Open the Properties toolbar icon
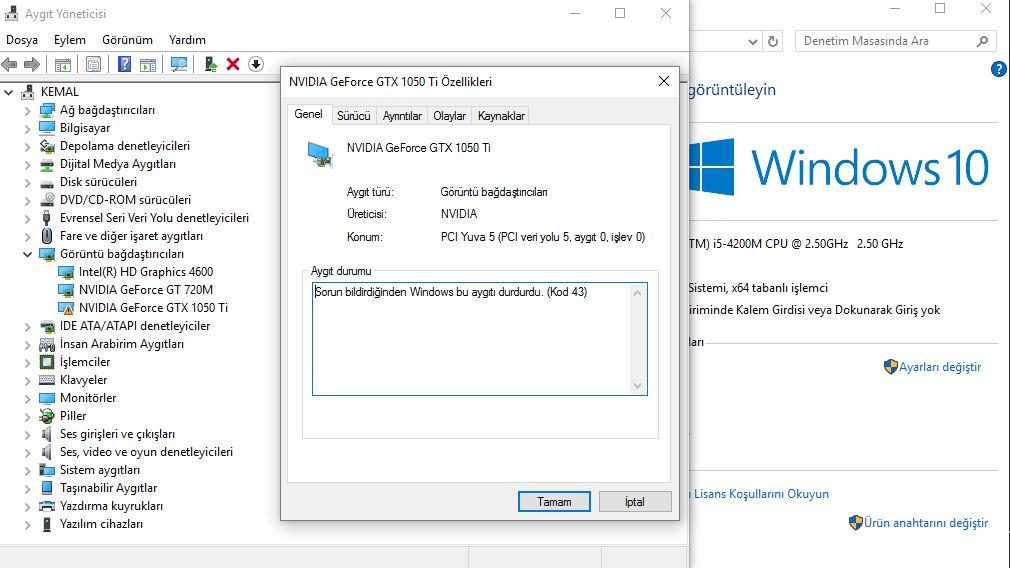The height and width of the screenshot is (568, 1010). click(93, 64)
